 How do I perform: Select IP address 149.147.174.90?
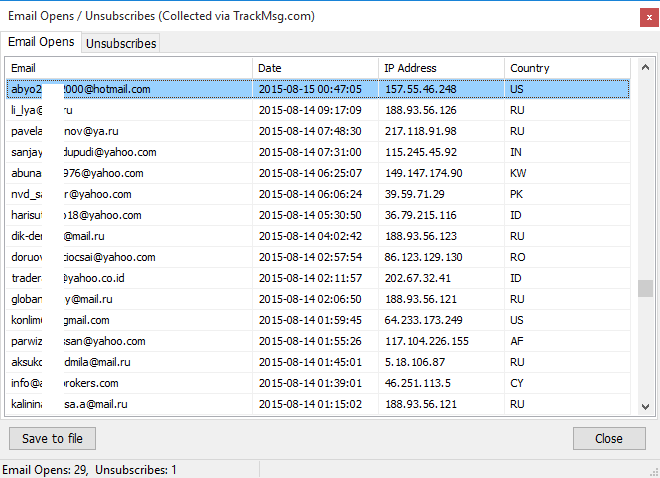[x=423, y=173]
